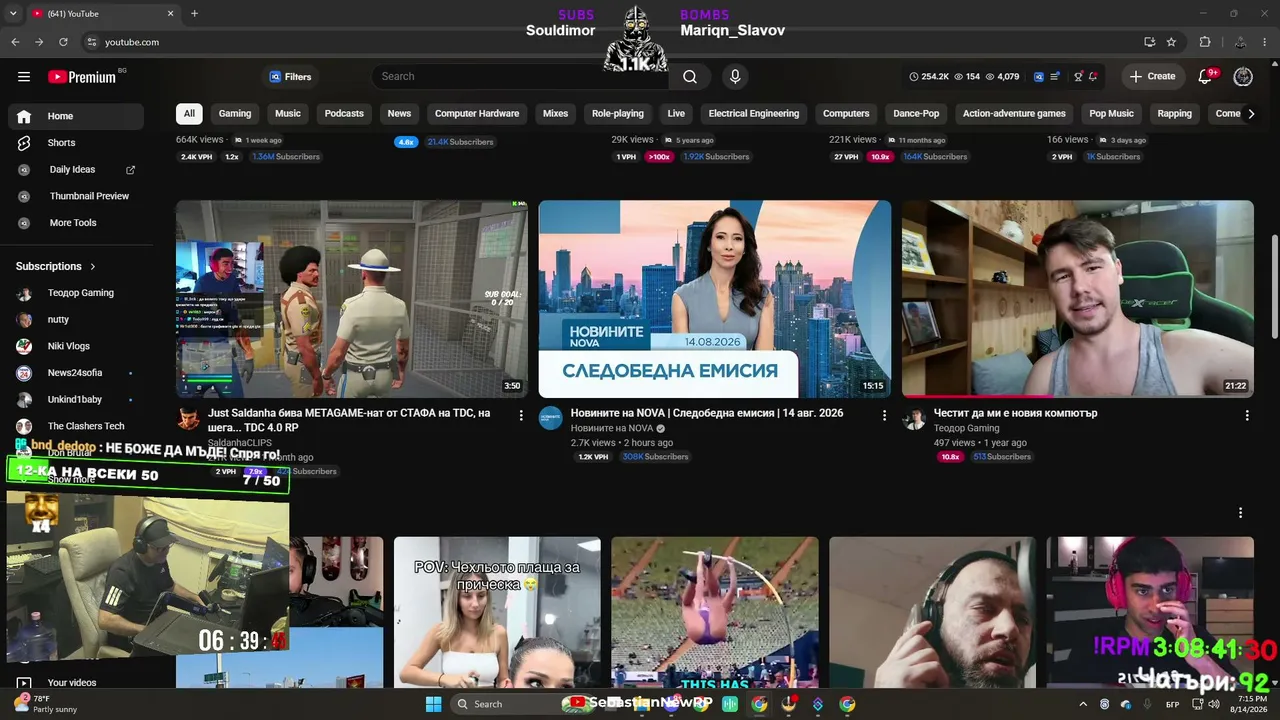Show more category chips with right arrow
This screenshot has width=1280, height=720.
point(1250,114)
